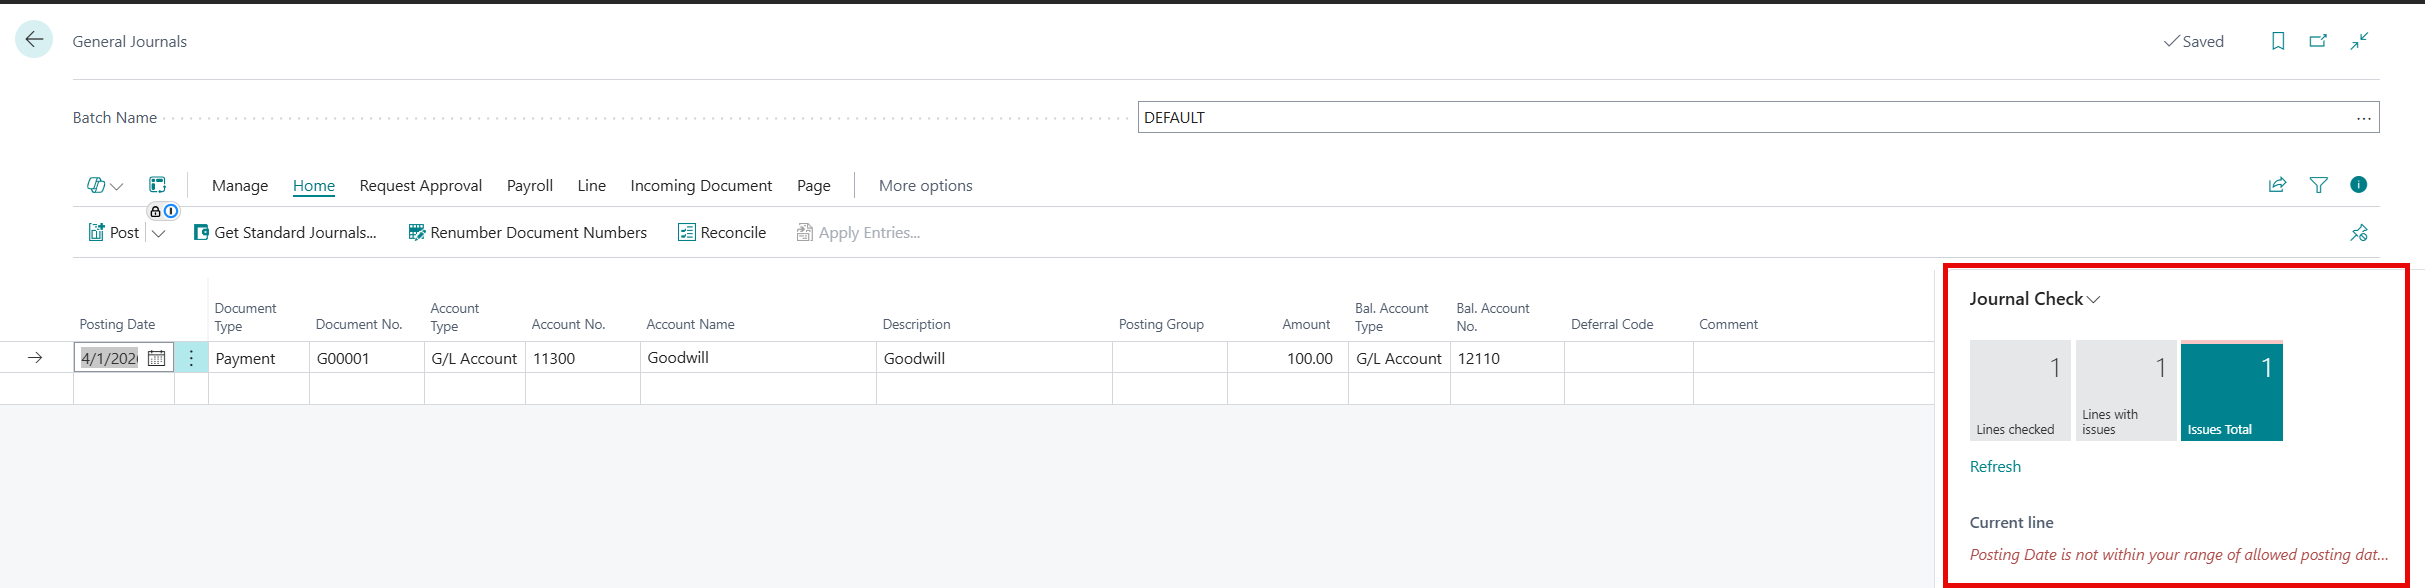The width and height of the screenshot is (2425, 588).
Task: Click the edit in Excel list icon
Action: point(158,185)
